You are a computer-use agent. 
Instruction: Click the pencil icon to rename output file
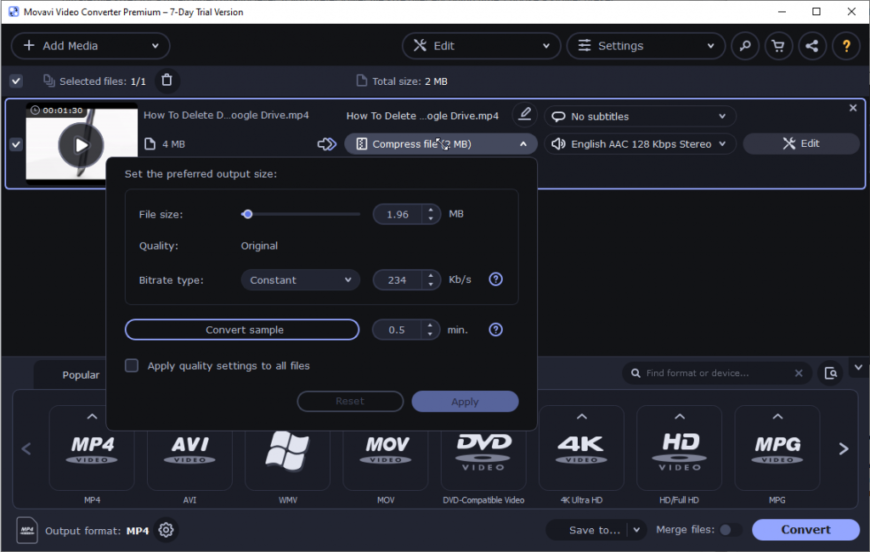(523, 115)
